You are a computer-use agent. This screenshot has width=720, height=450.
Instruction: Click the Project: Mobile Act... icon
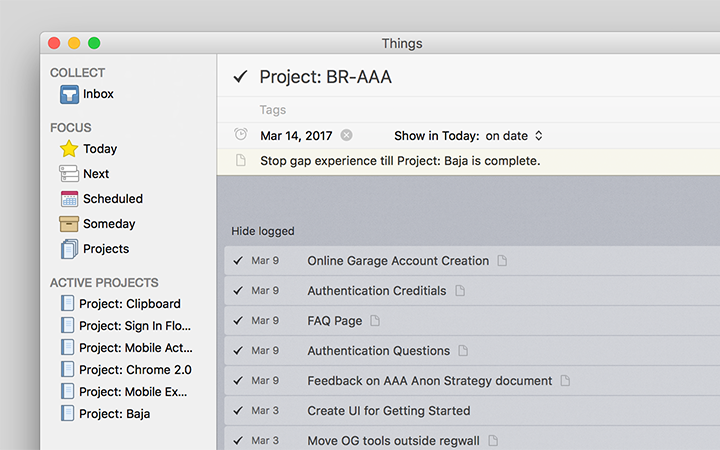pos(68,348)
